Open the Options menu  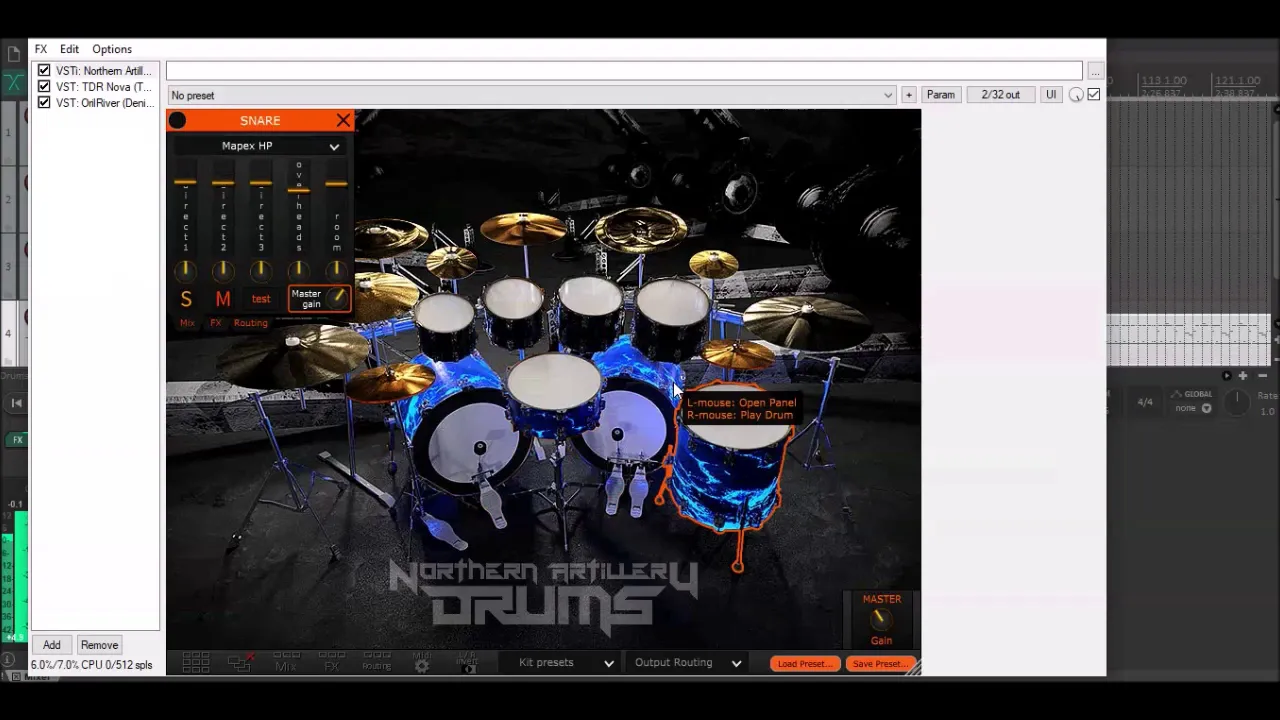coord(112,49)
